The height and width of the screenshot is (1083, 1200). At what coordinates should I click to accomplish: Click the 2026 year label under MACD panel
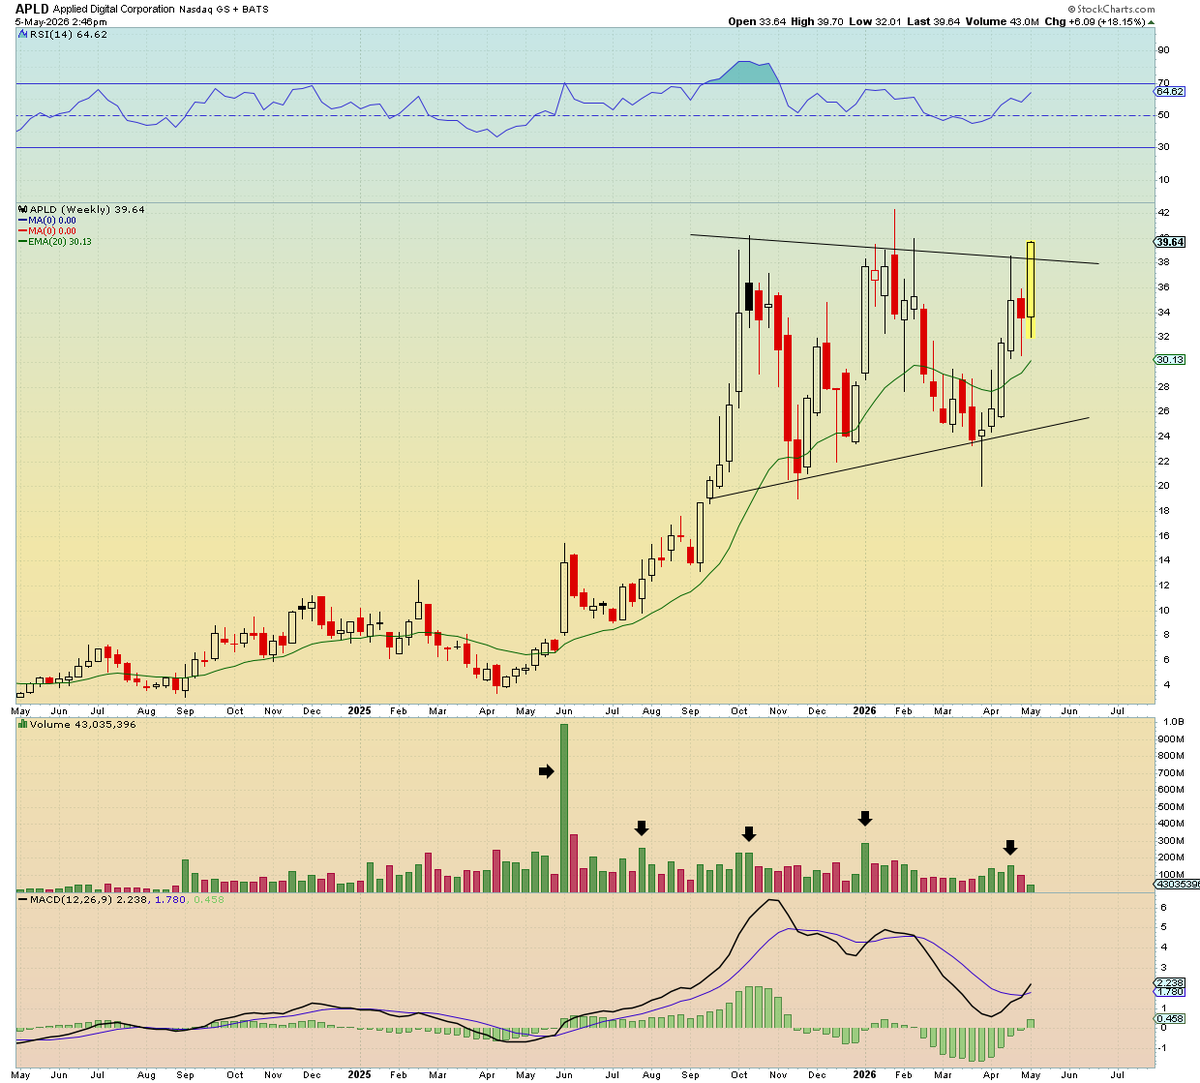(x=864, y=1075)
